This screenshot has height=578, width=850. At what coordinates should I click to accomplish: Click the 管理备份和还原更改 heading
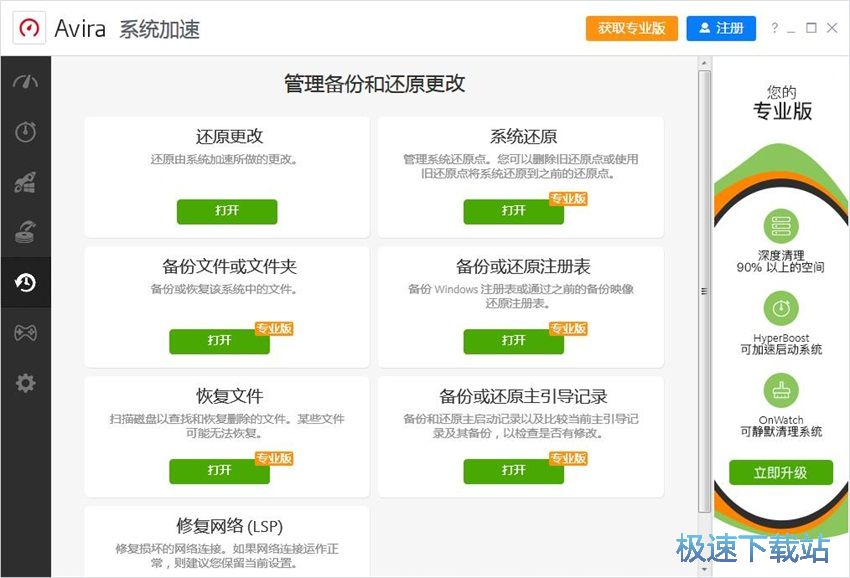[374, 84]
